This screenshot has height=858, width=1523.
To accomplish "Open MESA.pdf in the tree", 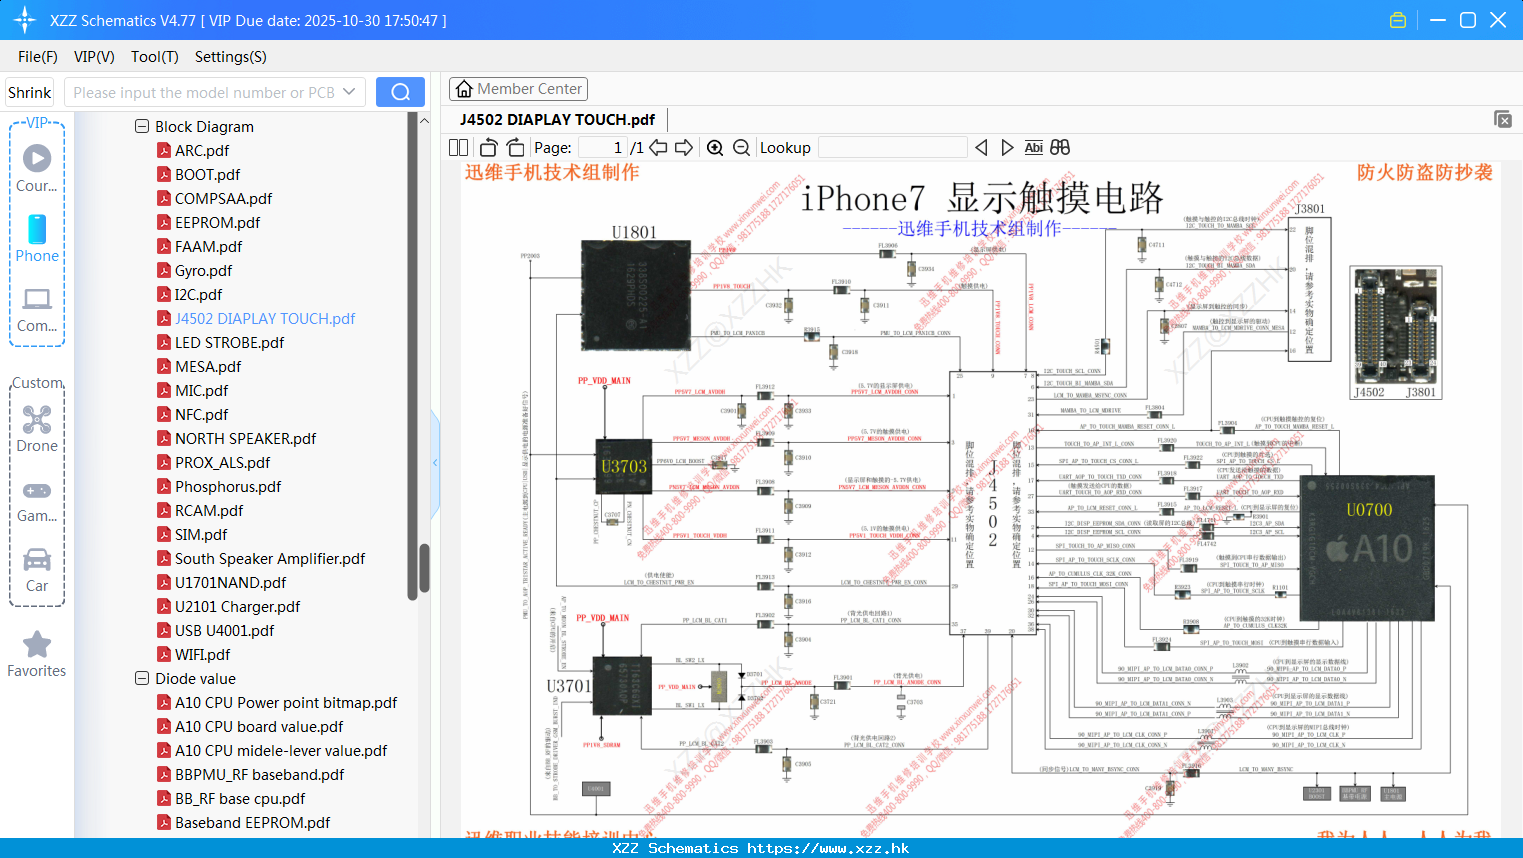I will pos(208,366).
